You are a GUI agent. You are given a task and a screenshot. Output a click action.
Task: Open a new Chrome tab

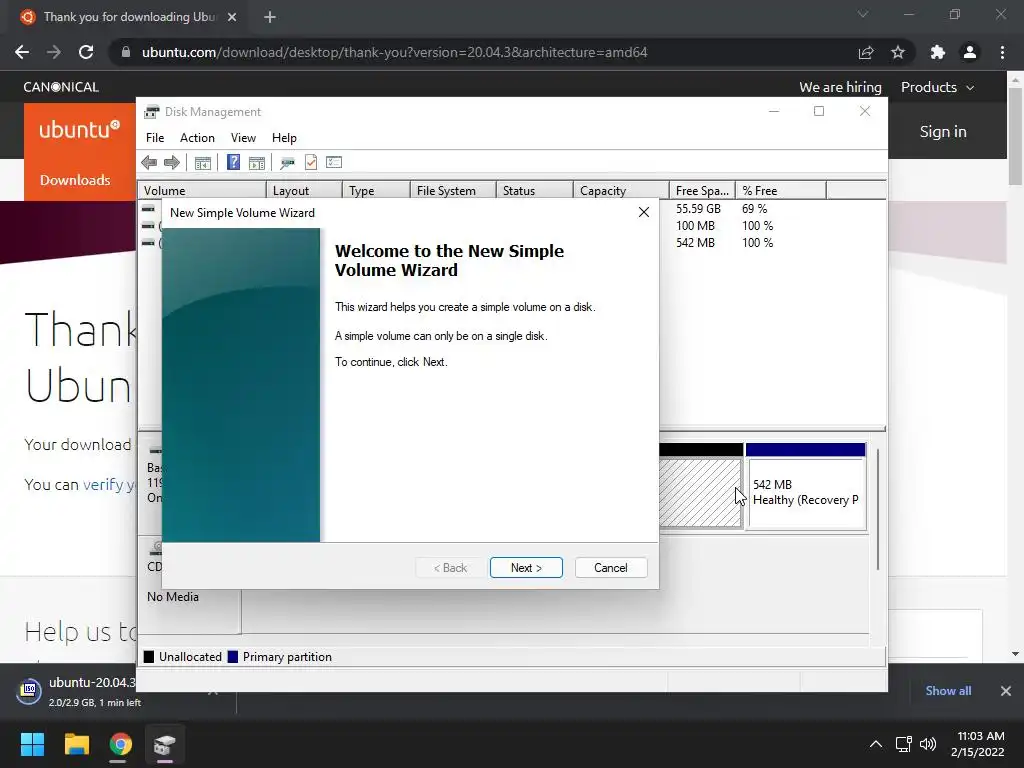click(x=270, y=17)
